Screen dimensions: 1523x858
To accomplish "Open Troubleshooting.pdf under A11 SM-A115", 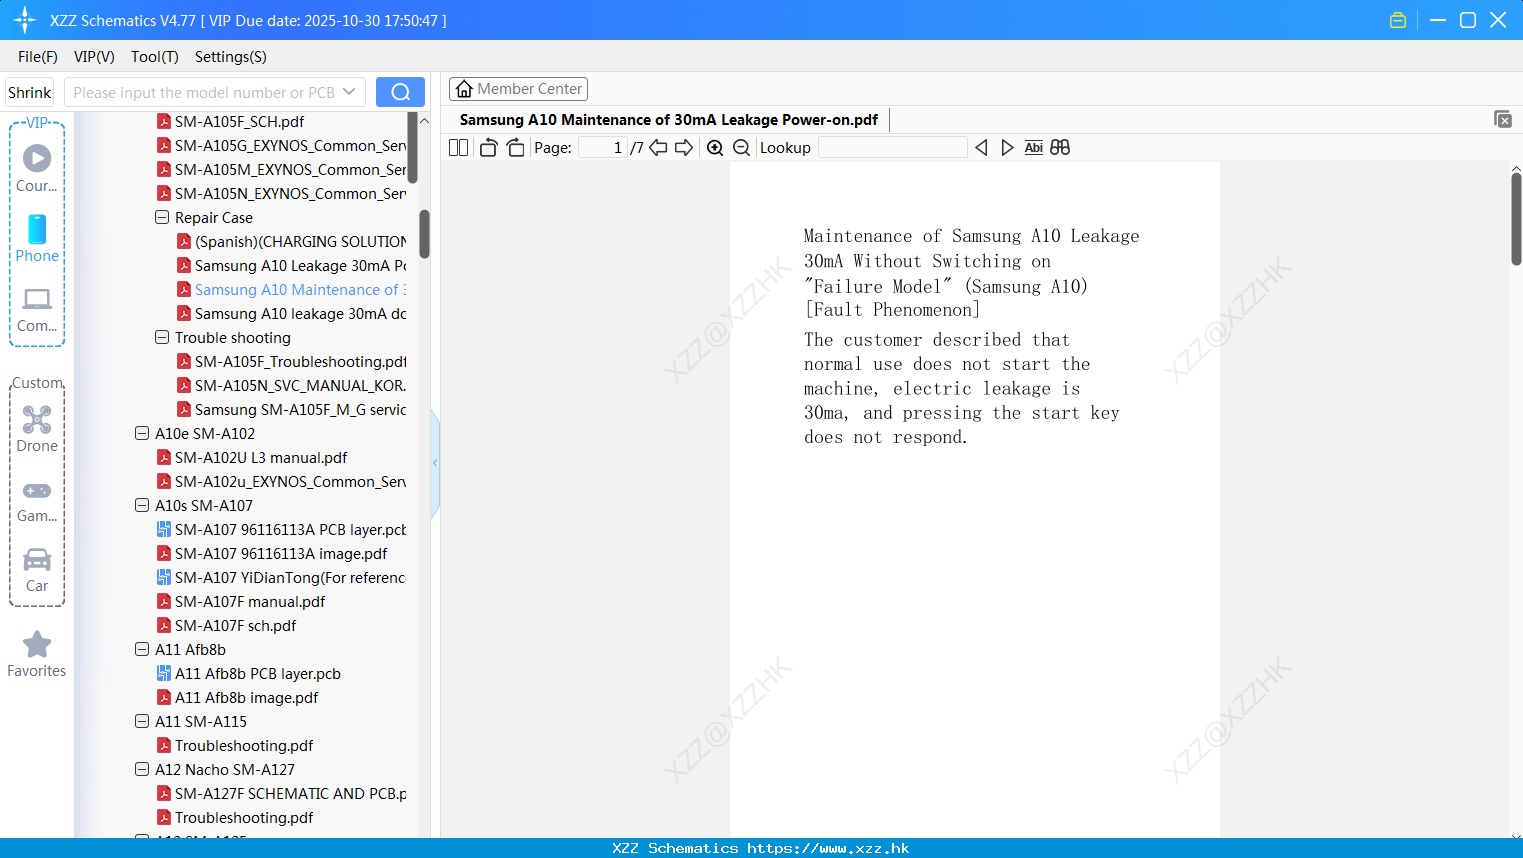I will click(244, 745).
